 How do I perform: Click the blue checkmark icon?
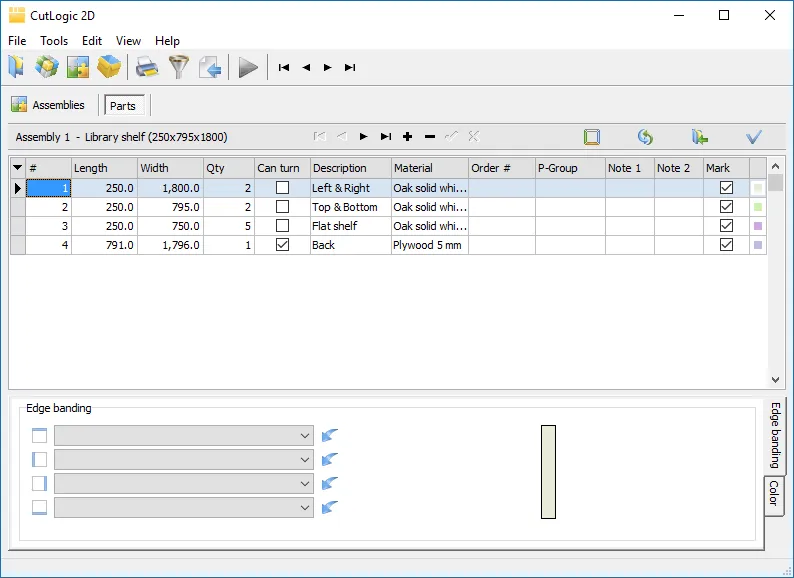754,137
